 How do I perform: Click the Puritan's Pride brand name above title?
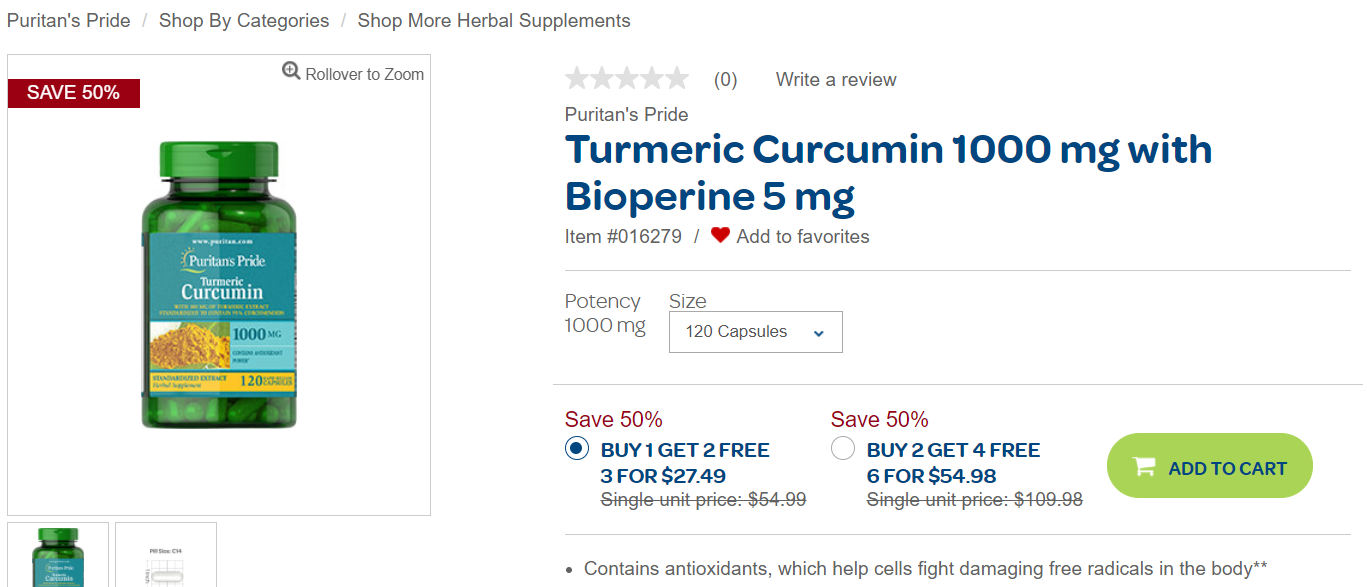(x=626, y=114)
